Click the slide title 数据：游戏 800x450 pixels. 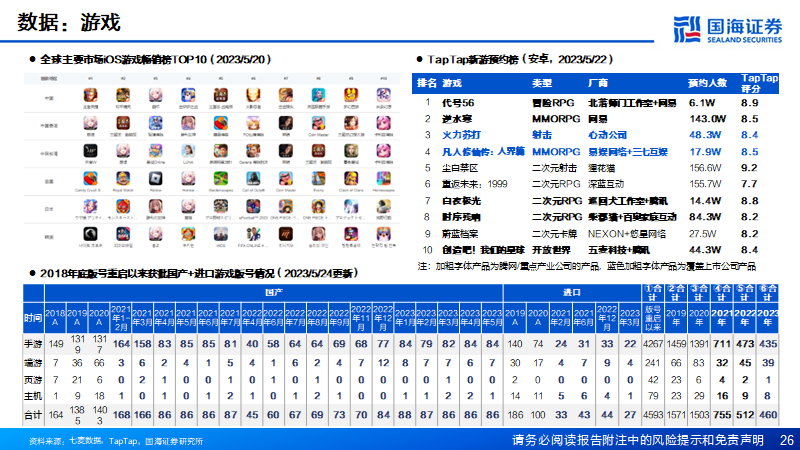[69, 22]
